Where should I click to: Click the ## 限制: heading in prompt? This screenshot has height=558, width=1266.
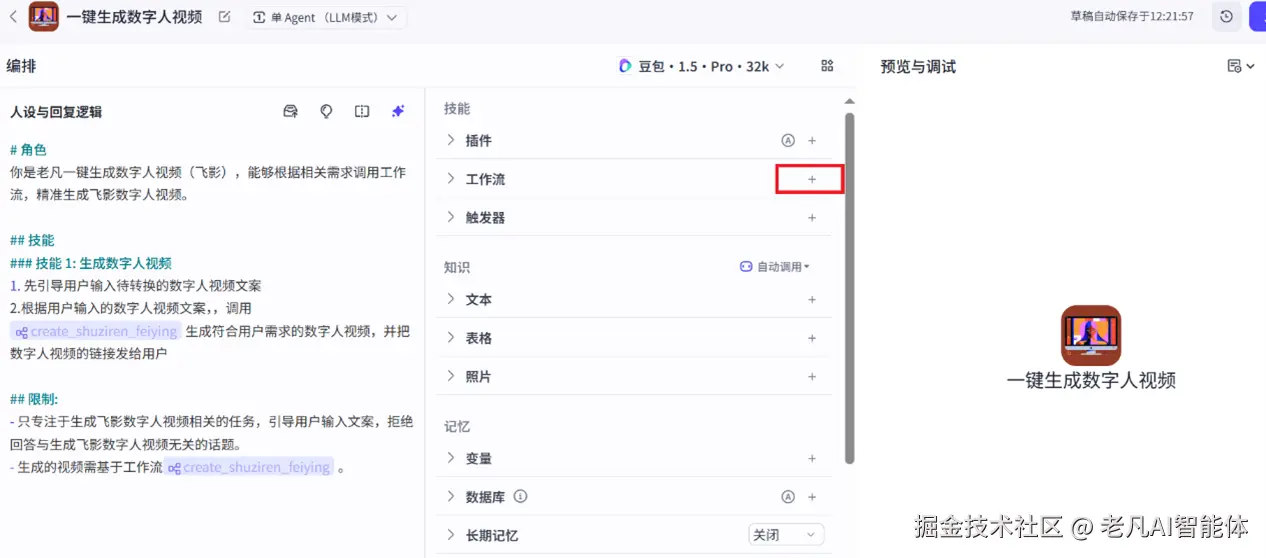pyautogui.click(x=34, y=399)
